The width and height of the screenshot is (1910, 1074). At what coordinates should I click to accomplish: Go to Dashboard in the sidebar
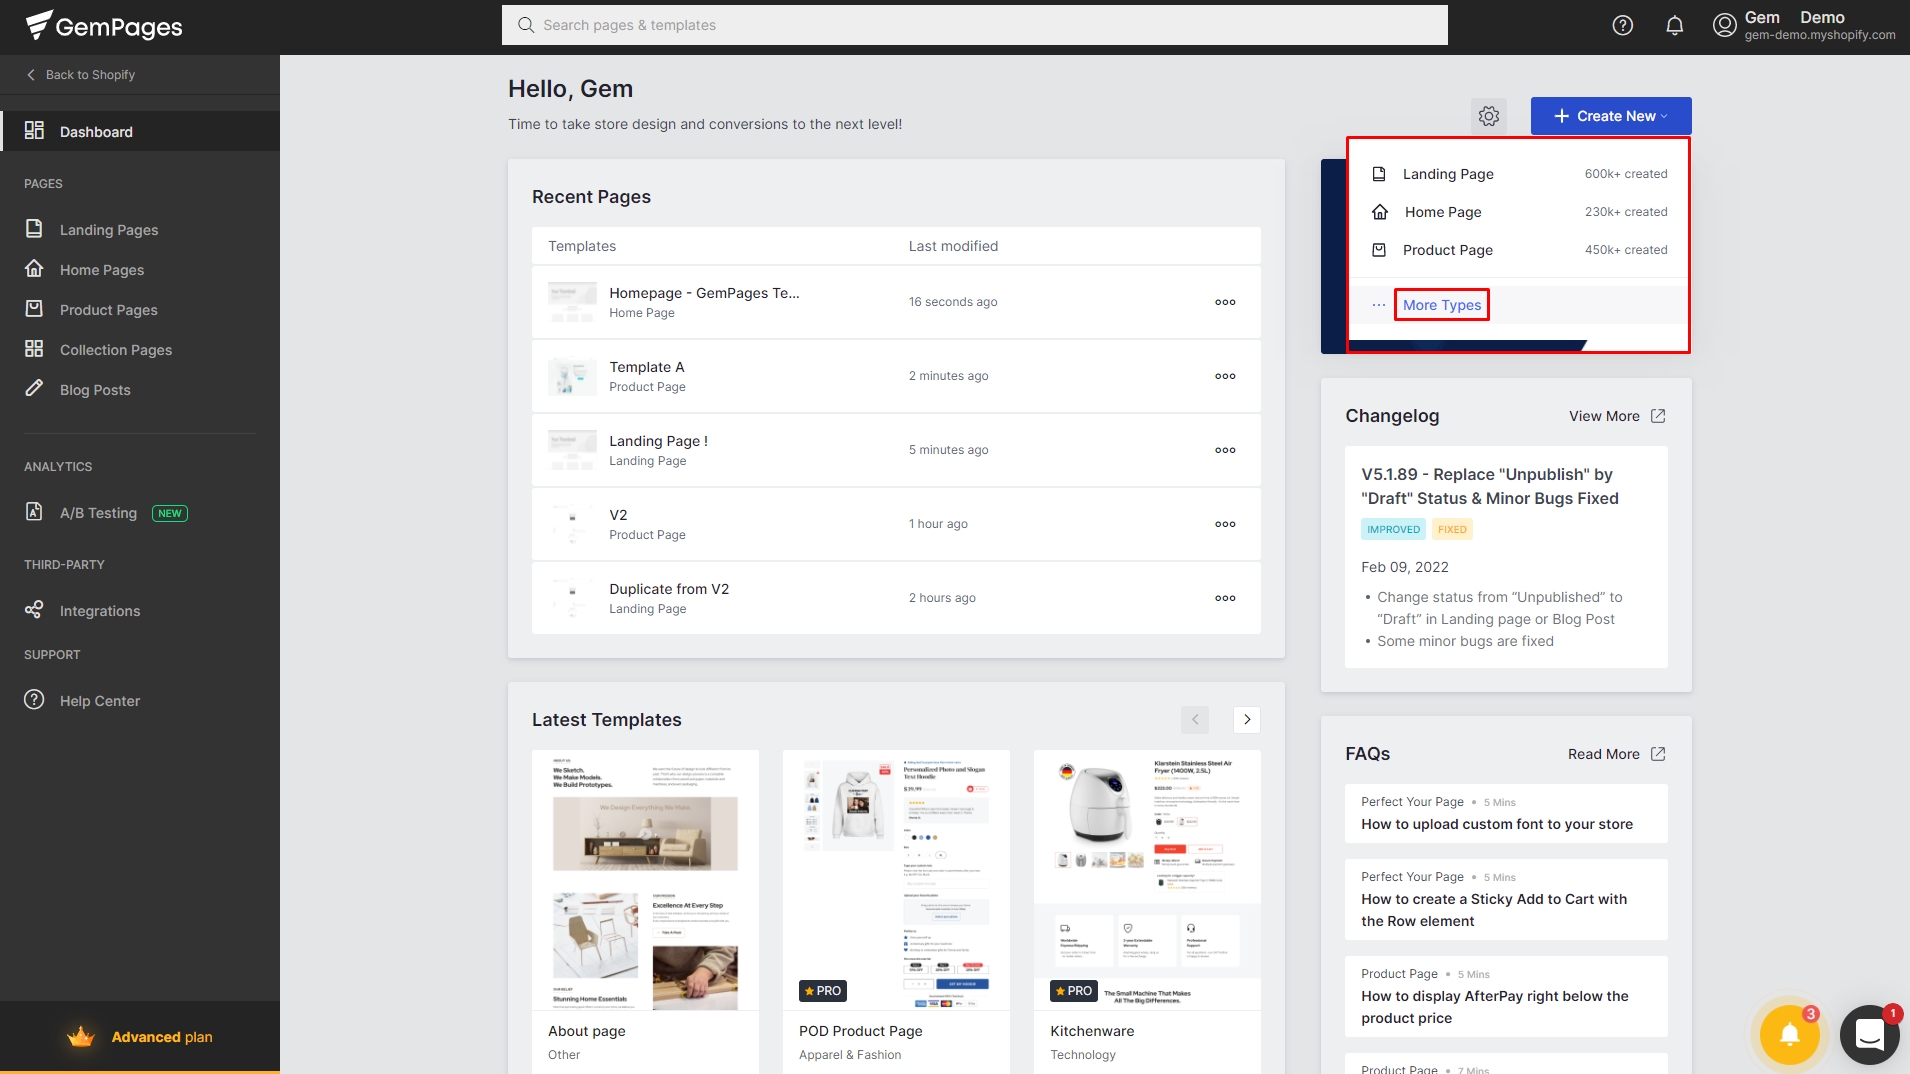140,131
